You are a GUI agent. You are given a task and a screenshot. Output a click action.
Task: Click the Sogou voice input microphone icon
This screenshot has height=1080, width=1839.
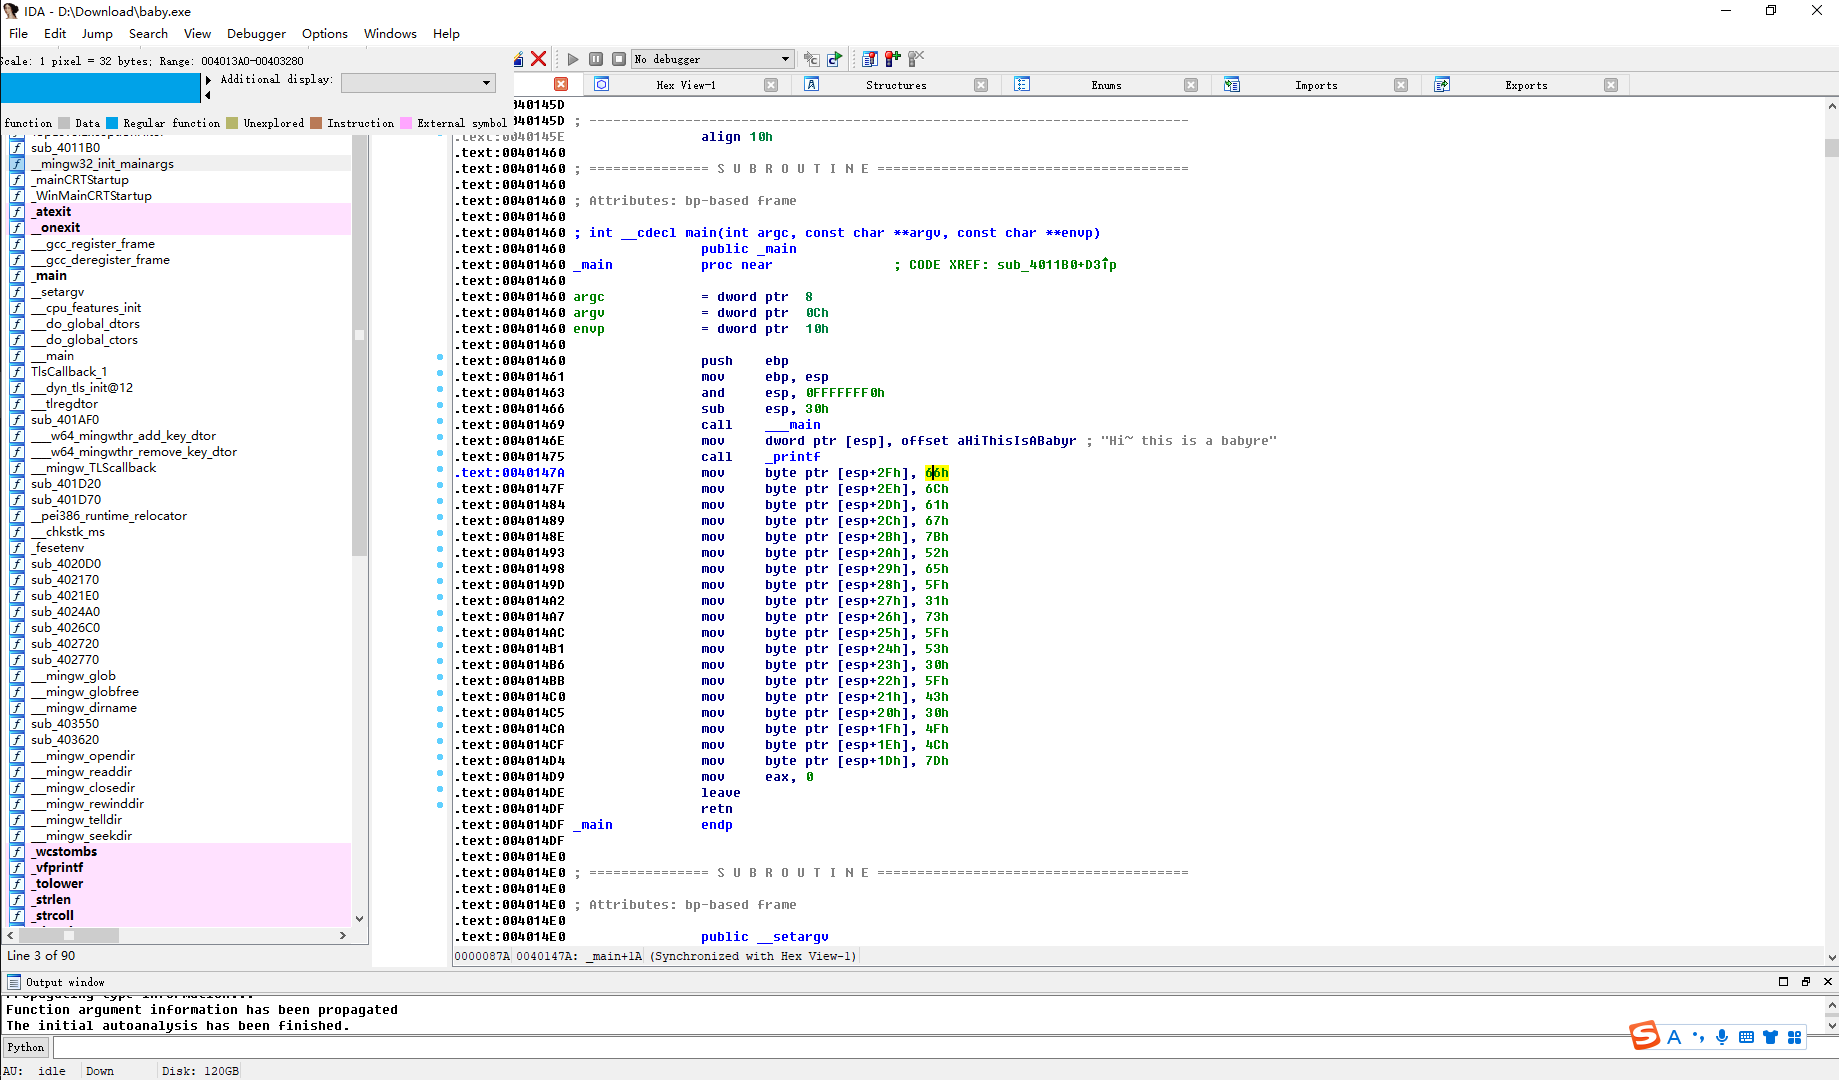click(x=1722, y=1037)
